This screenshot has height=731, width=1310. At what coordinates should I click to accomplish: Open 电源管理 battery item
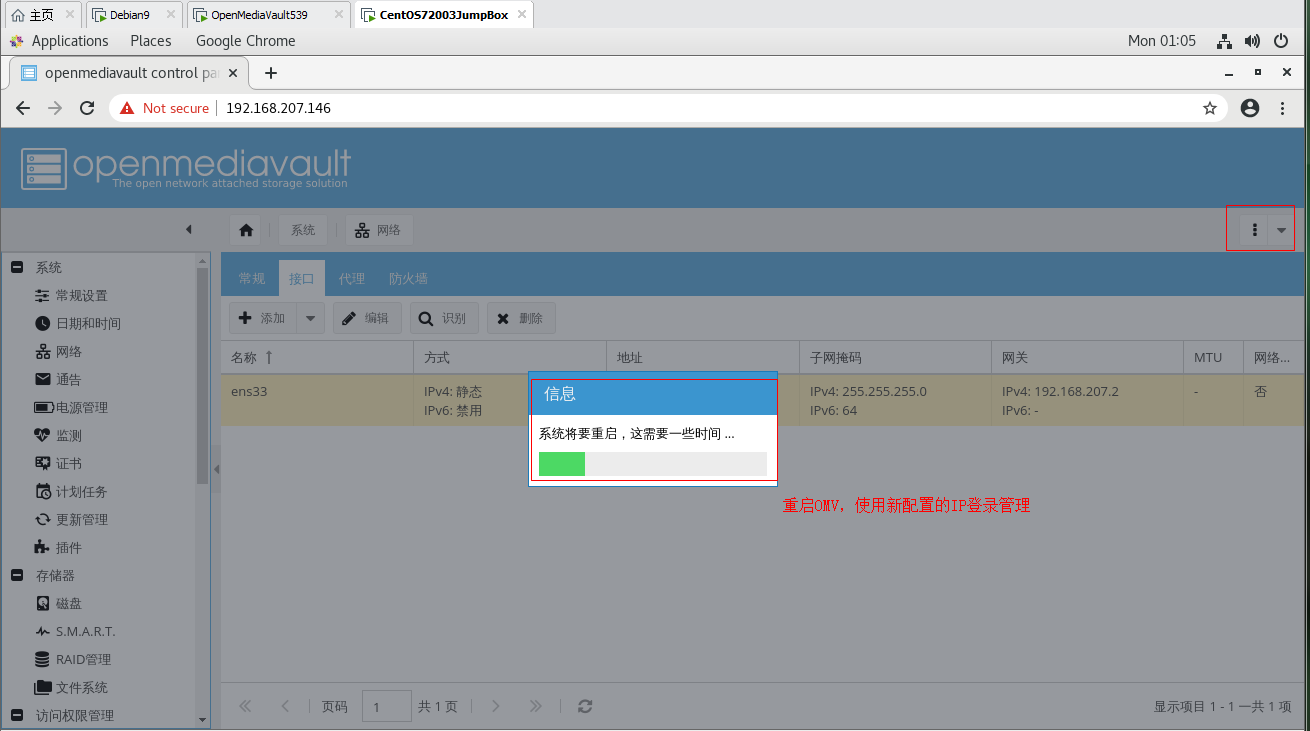tap(70, 408)
